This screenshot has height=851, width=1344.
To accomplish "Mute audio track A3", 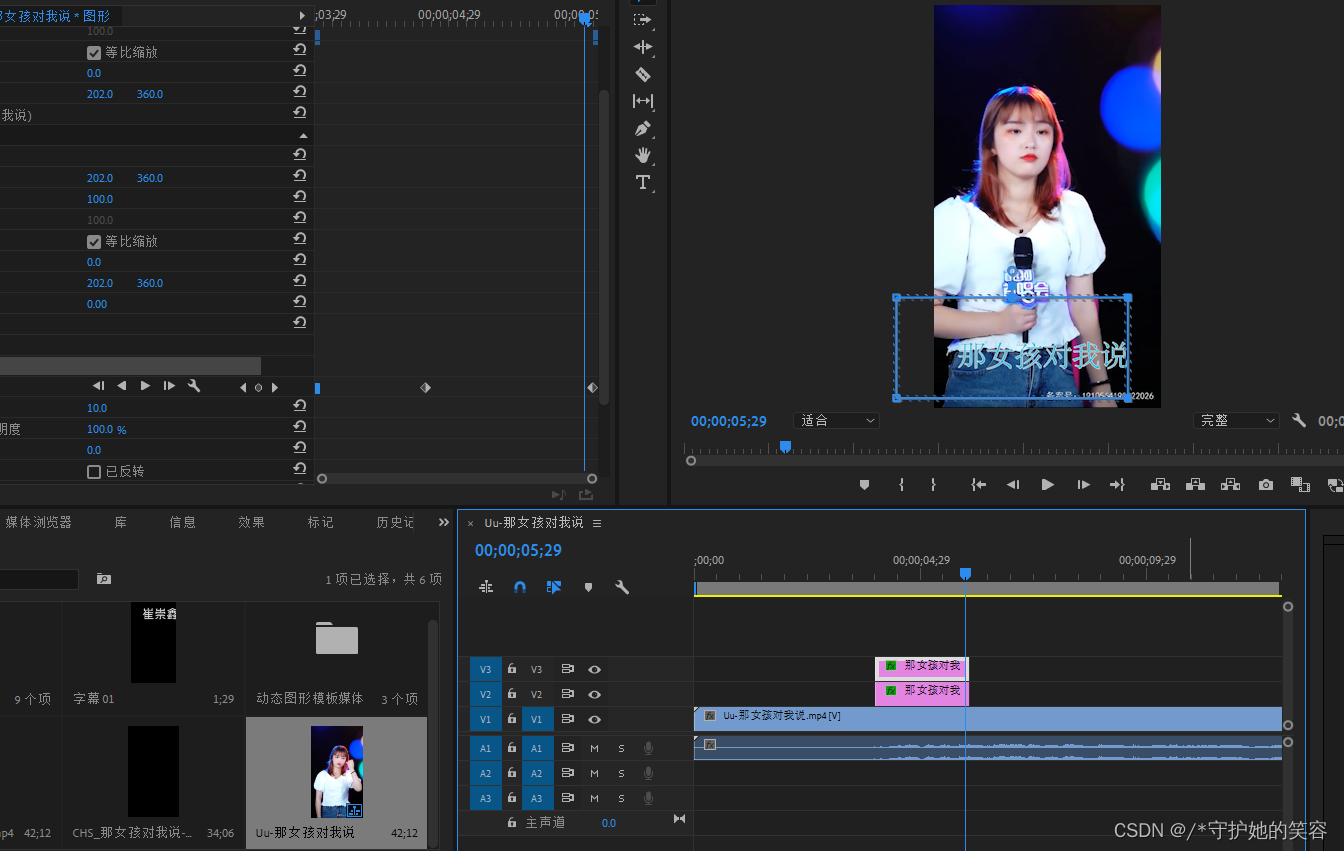I will tap(594, 798).
